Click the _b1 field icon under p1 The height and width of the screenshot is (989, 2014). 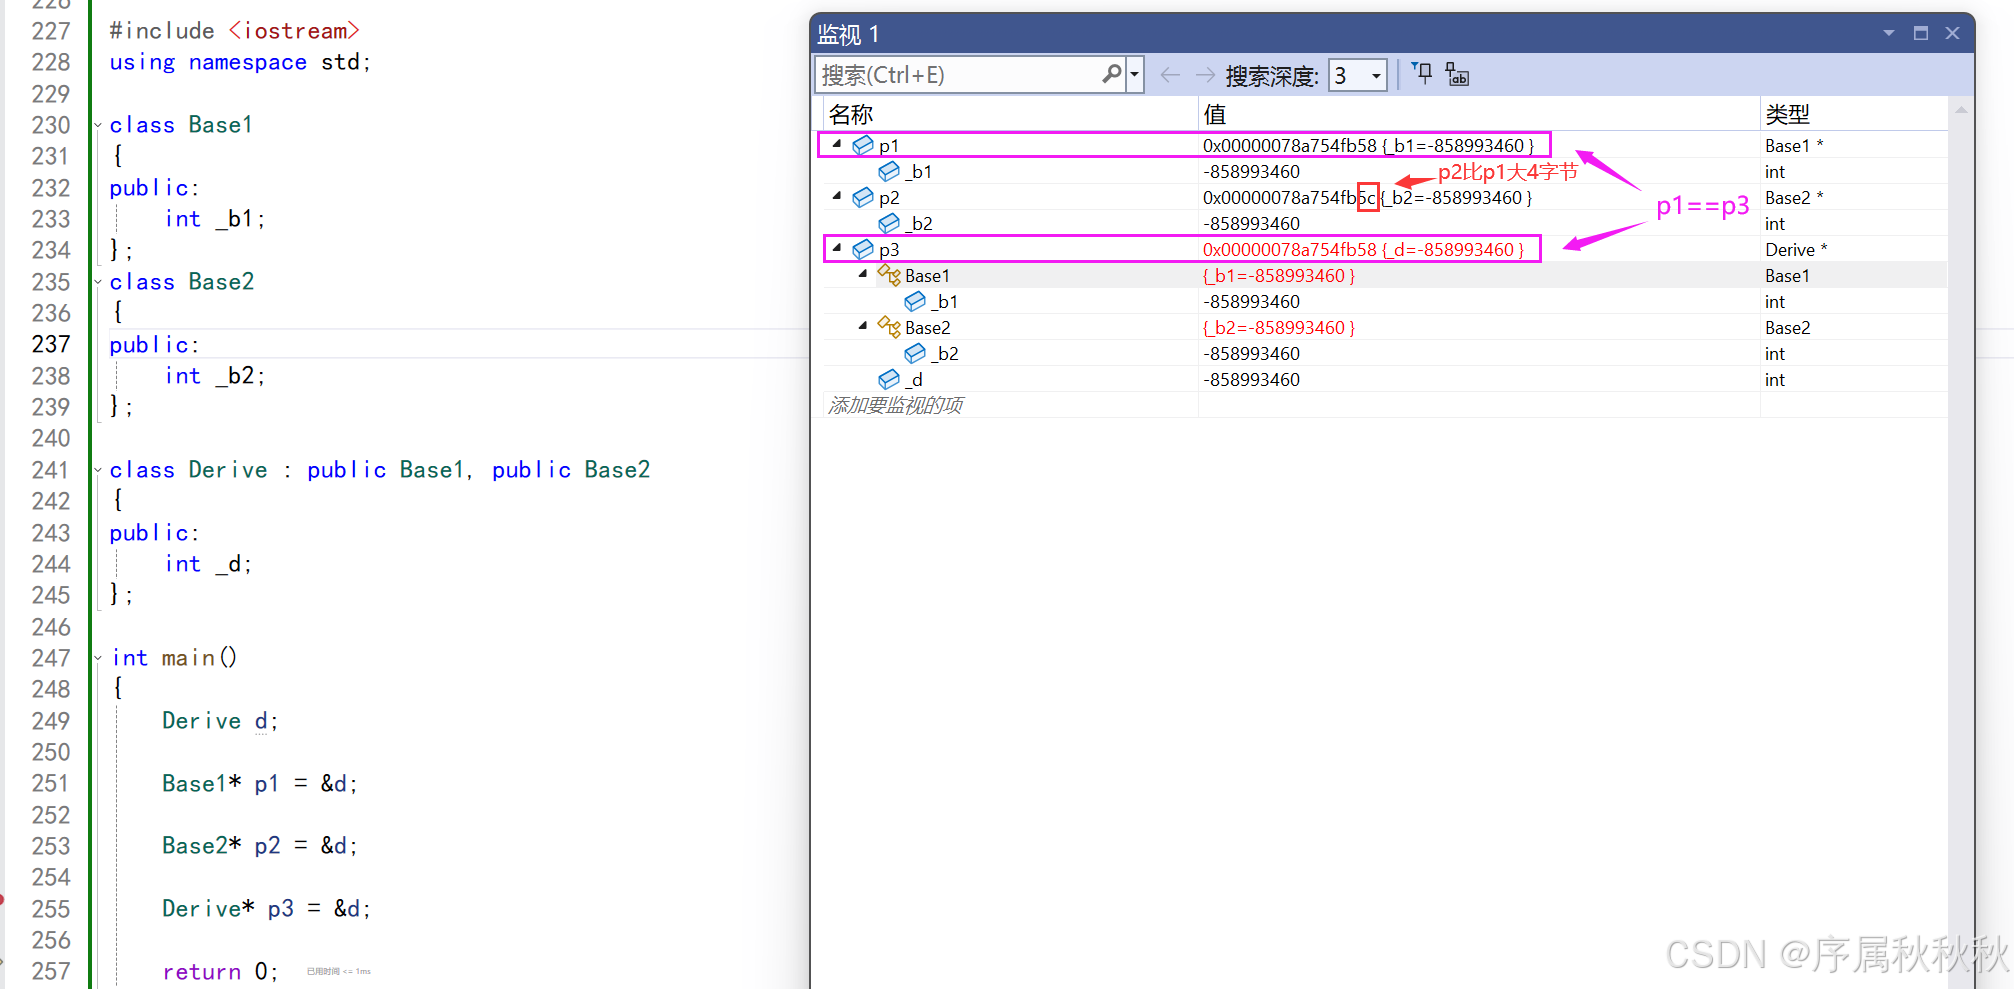pyautogui.click(x=889, y=171)
